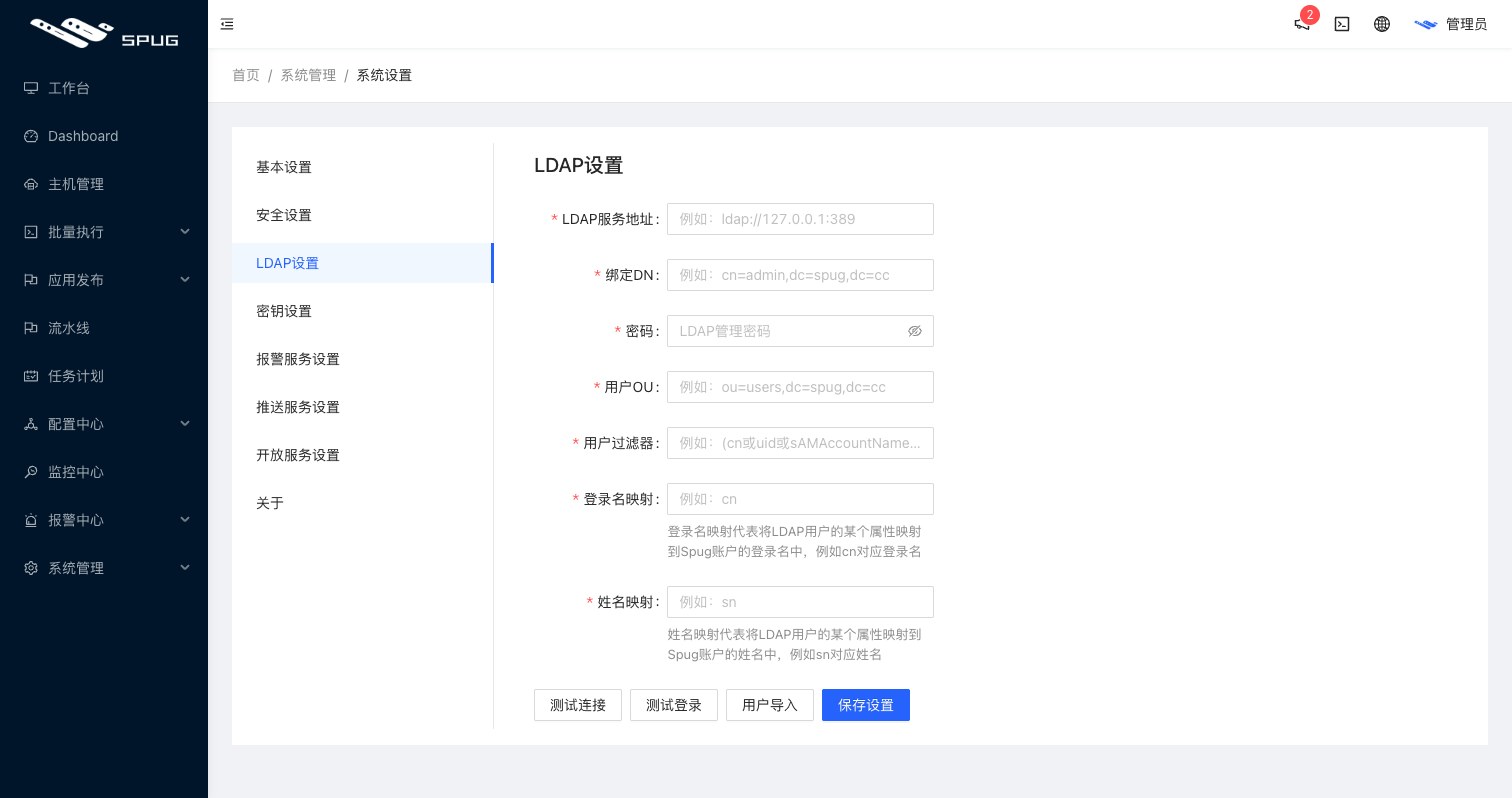1512x798 pixels.
Task: Focus the LDAP服务地址 input field
Action: tap(800, 219)
